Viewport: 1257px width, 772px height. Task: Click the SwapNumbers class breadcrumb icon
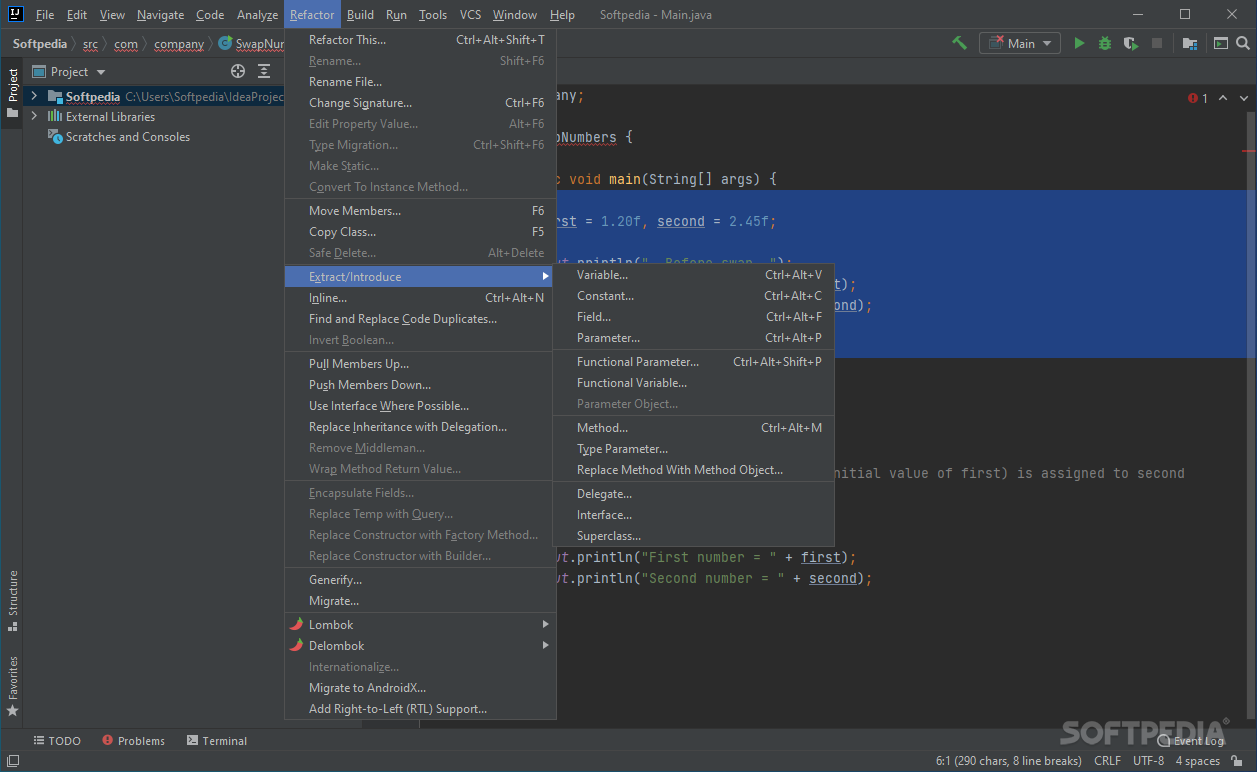(x=225, y=43)
